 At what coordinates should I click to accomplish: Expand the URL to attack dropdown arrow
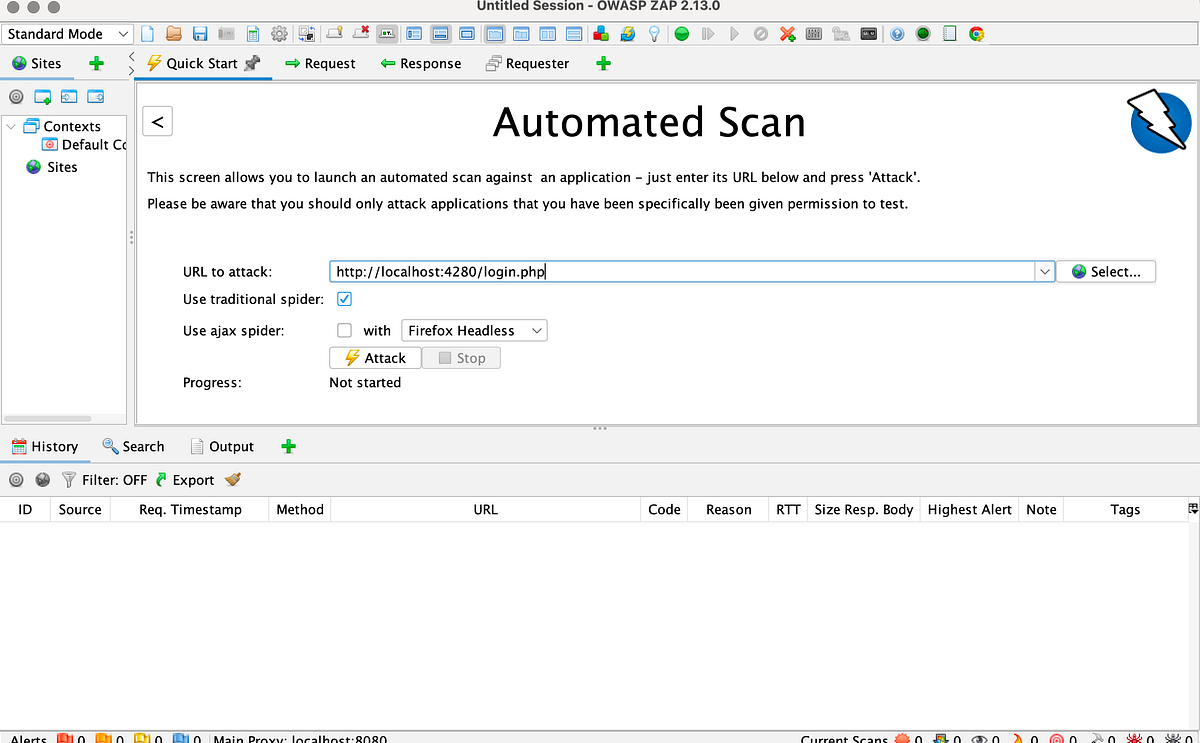click(1044, 271)
